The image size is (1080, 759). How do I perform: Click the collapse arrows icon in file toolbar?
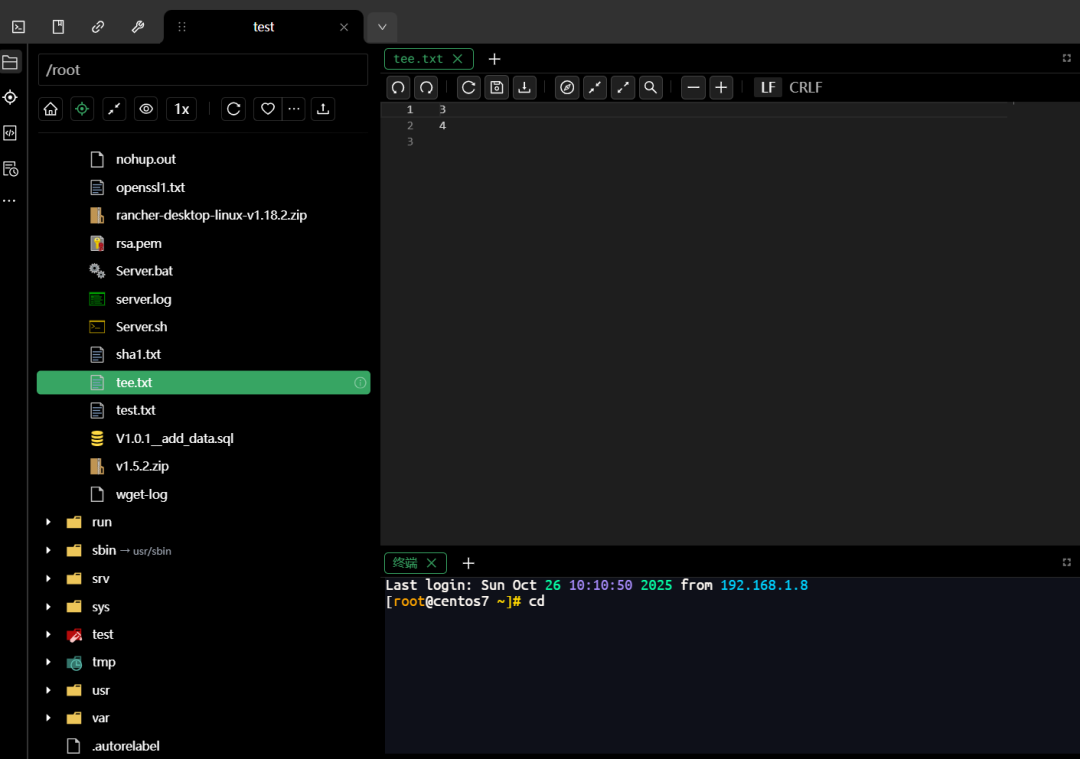click(x=114, y=109)
